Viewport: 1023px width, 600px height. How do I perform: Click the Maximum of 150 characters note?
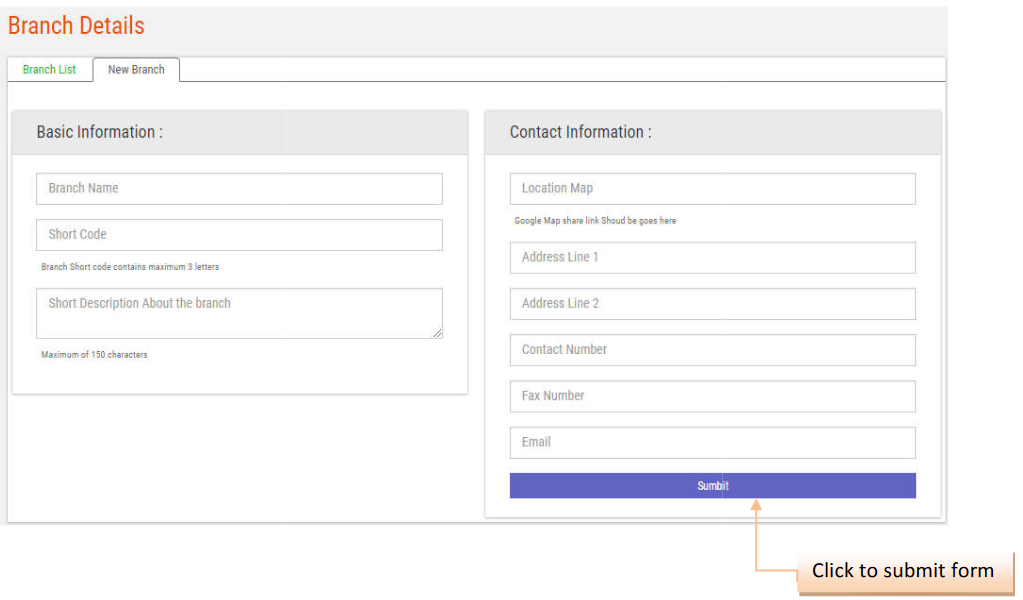click(94, 355)
